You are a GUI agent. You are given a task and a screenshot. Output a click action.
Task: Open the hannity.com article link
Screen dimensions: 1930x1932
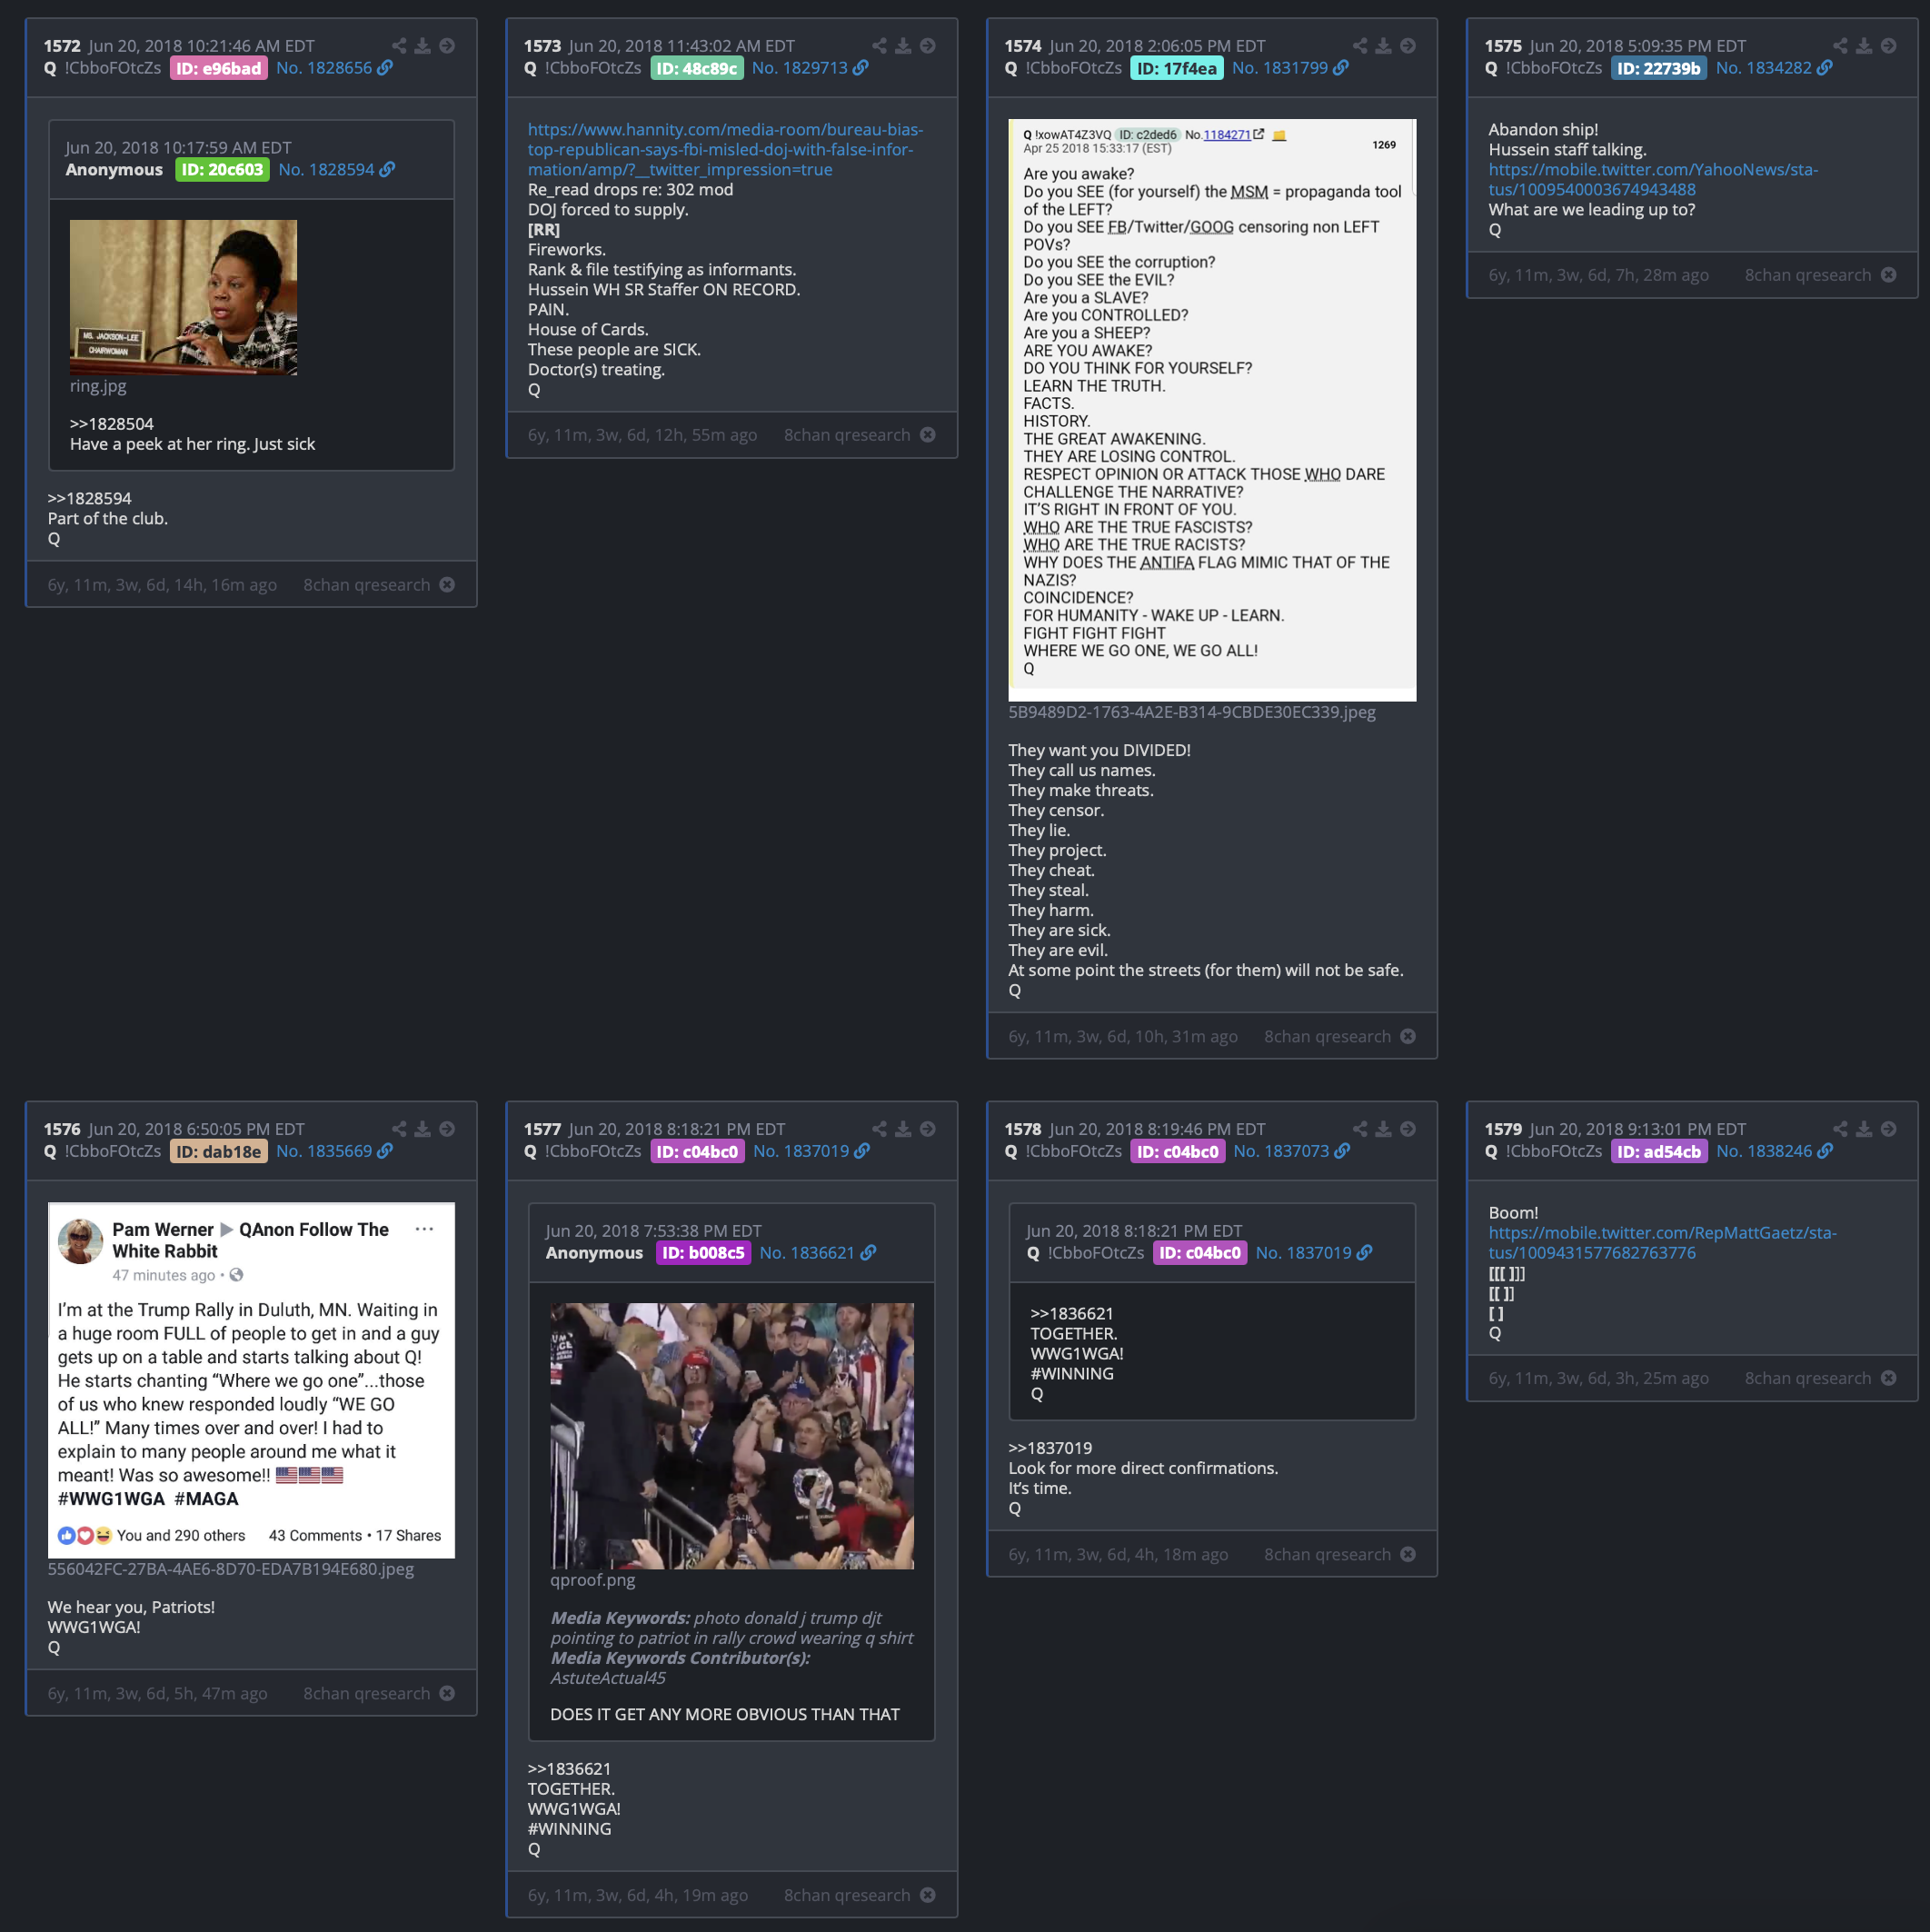coord(725,150)
